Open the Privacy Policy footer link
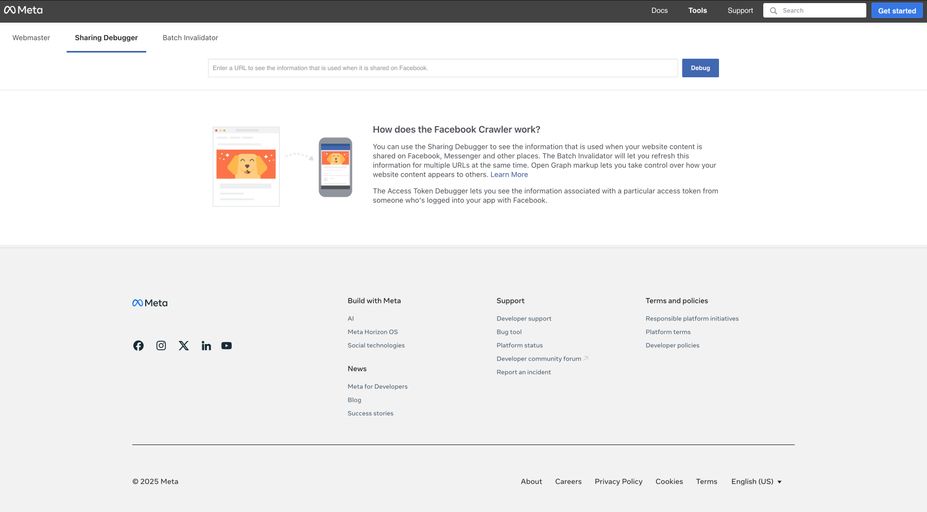Screen dimensions: 927x512 coord(618,482)
